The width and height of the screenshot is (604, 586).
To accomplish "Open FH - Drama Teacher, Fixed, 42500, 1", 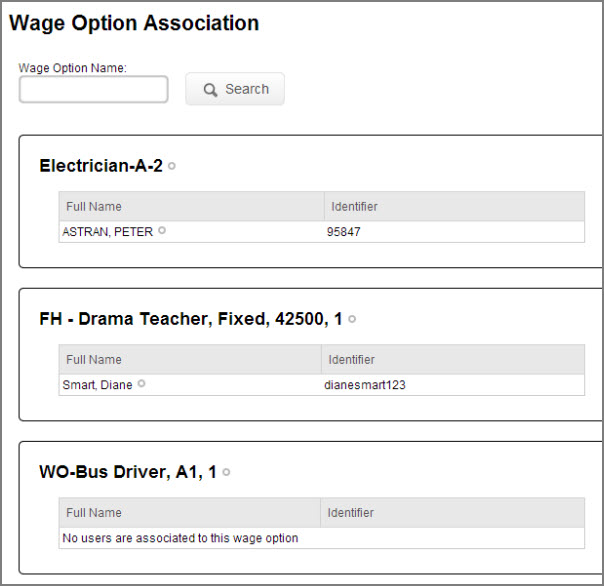I will coord(190,319).
